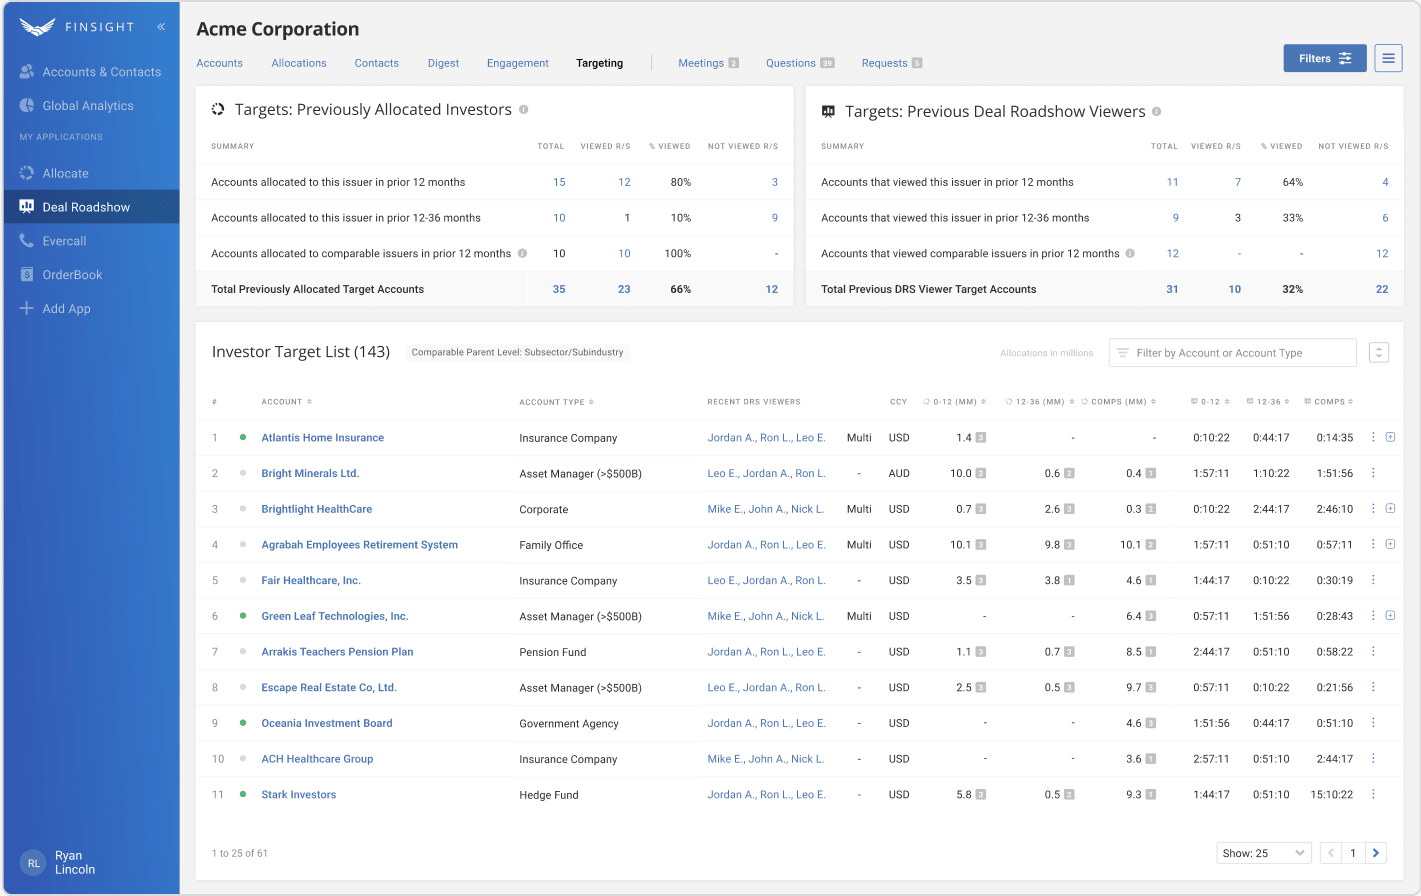Open Global Analytics in sidebar

point(76,106)
